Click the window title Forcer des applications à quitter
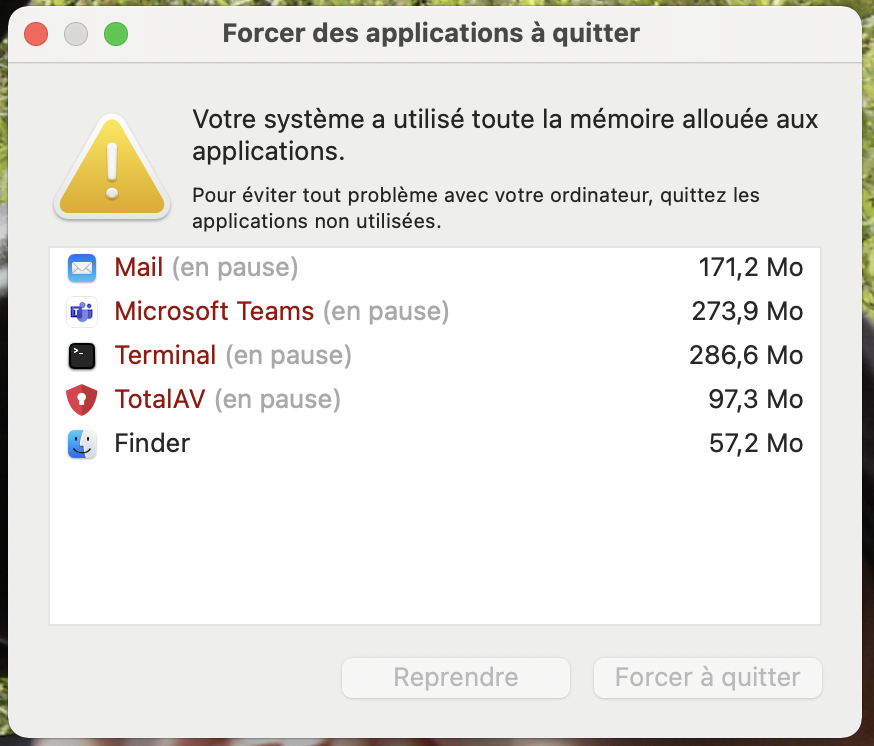 (x=431, y=33)
